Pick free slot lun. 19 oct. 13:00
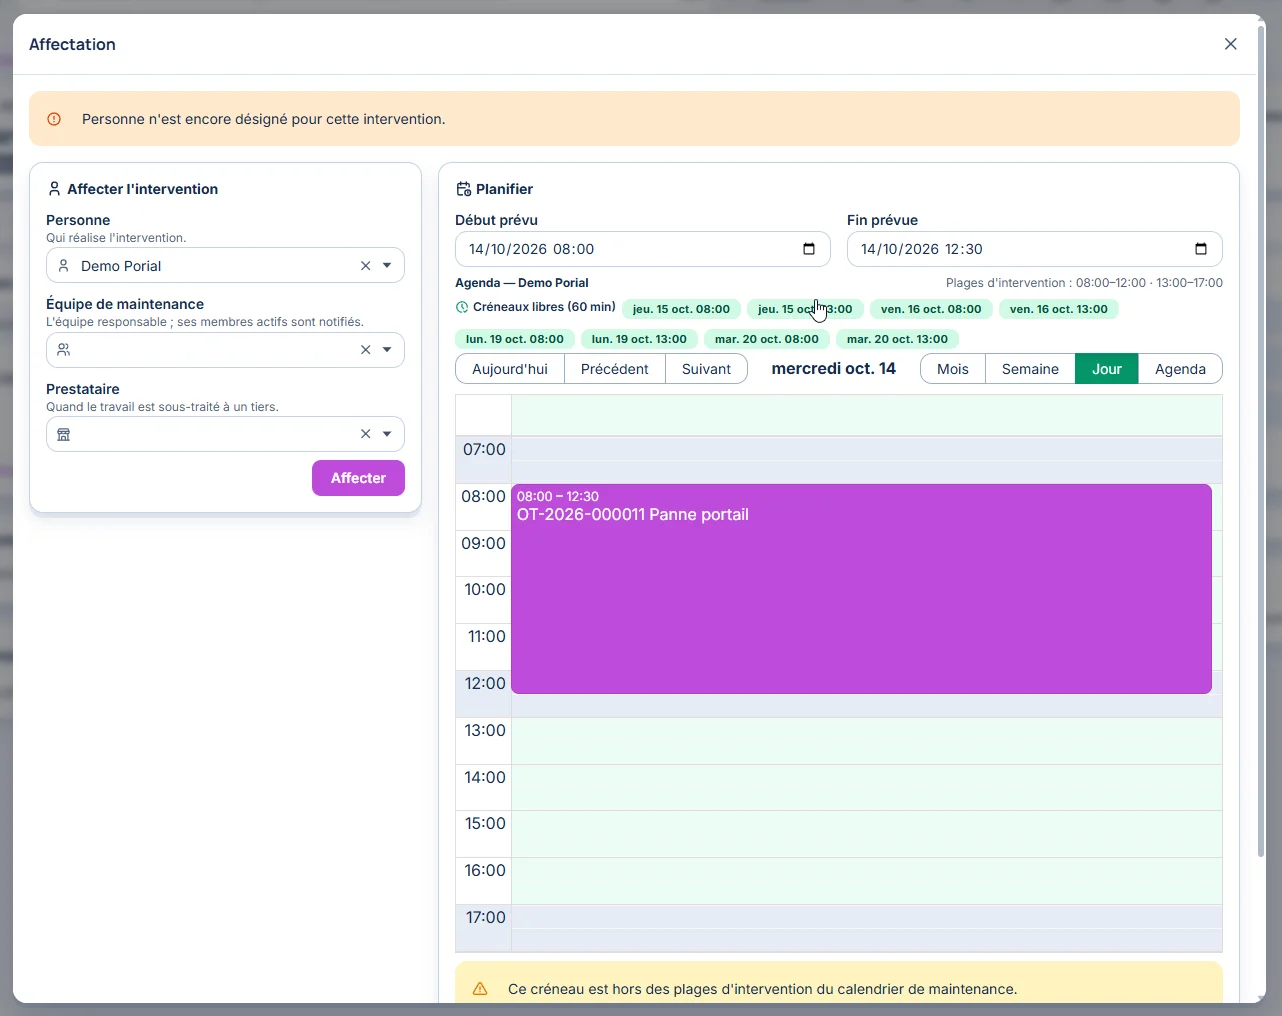The height and width of the screenshot is (1016, 1282). pos(639,339)
